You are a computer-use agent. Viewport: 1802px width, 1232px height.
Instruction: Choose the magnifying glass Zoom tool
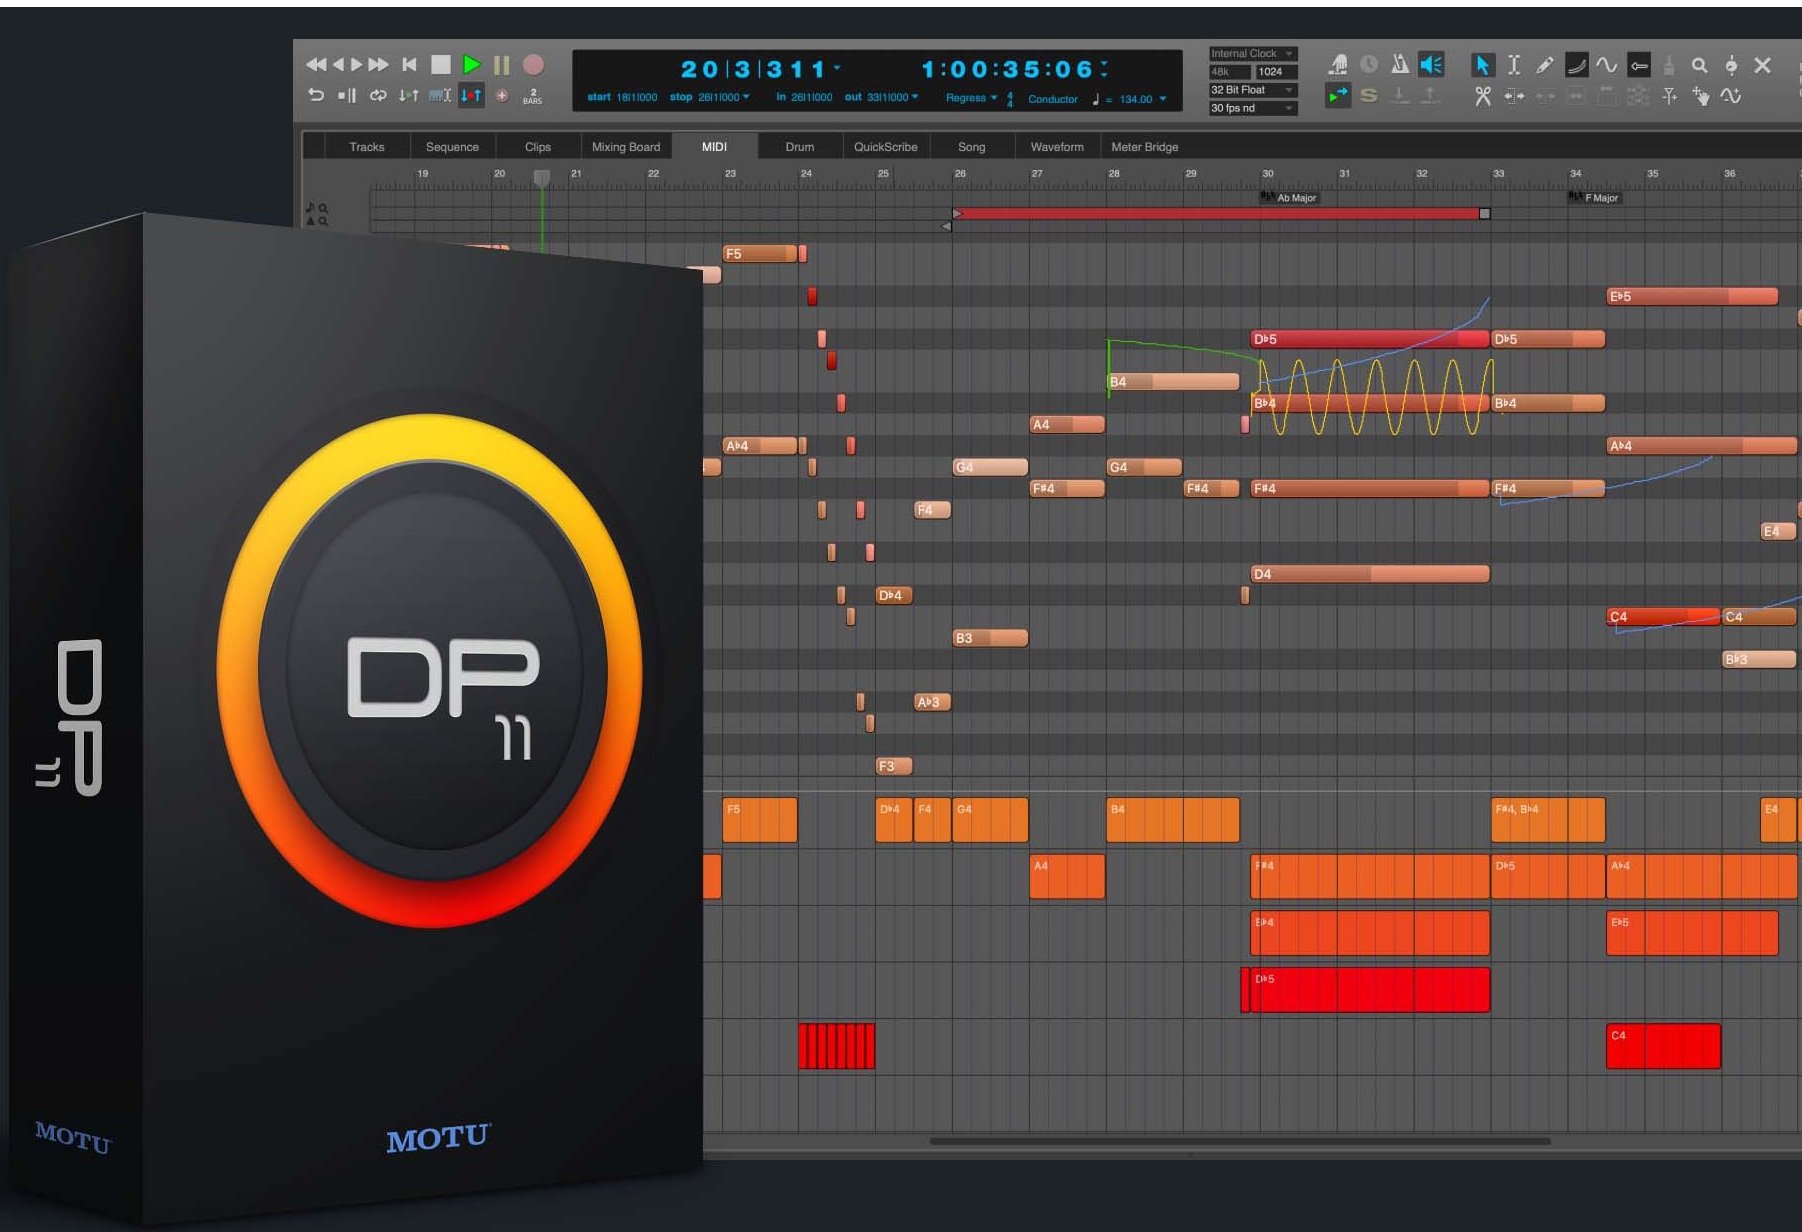click(1699, 65)
